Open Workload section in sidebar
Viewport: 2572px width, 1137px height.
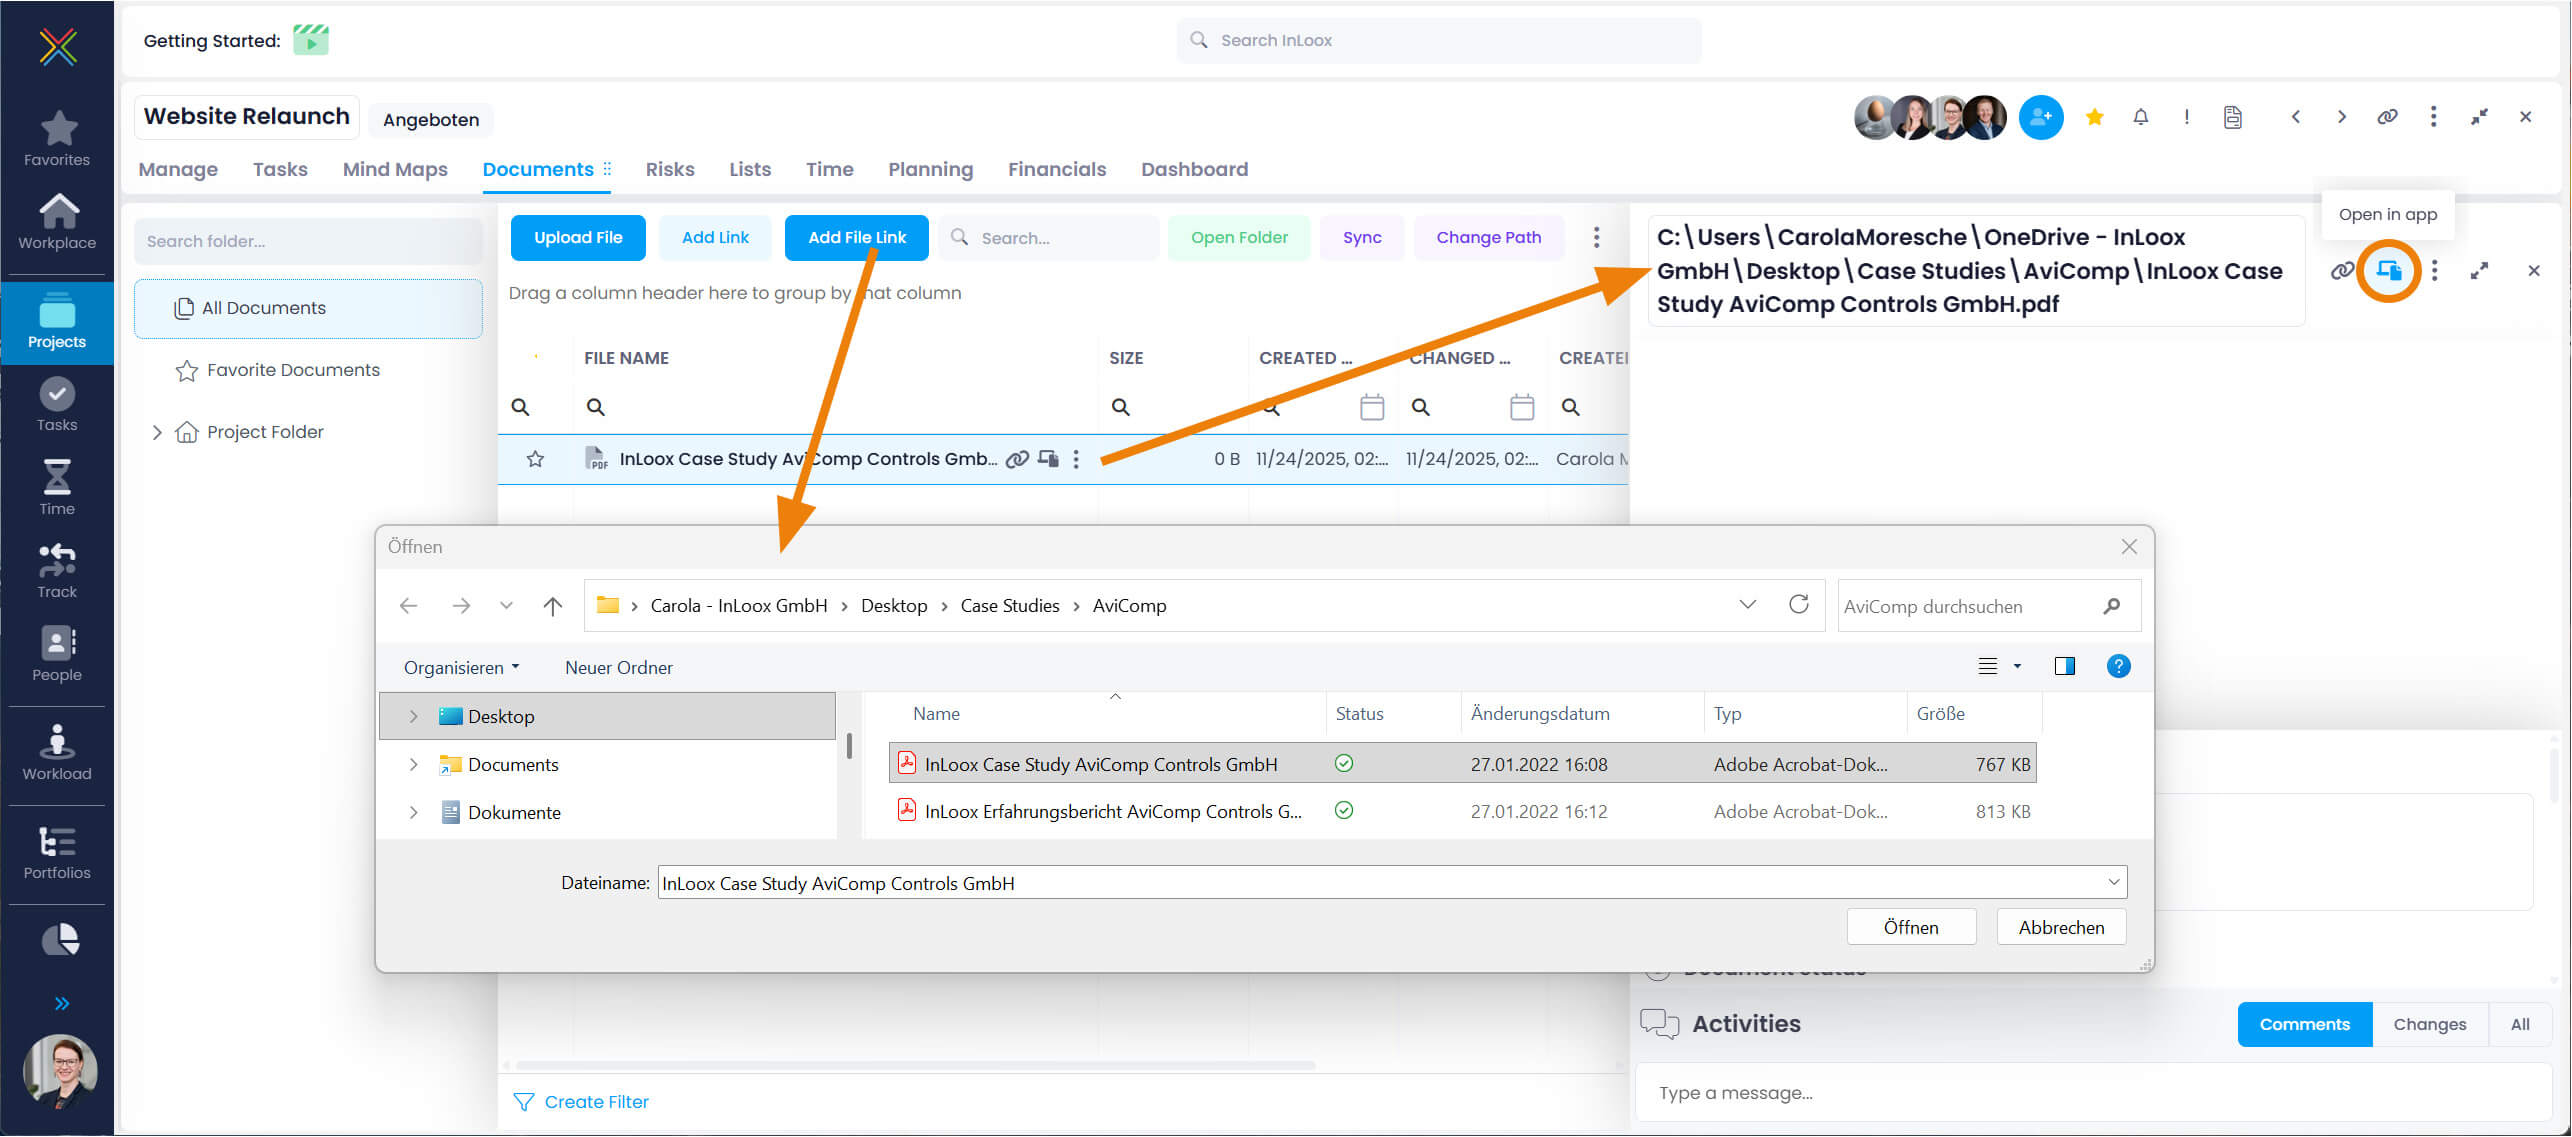(x=57, y=753)
